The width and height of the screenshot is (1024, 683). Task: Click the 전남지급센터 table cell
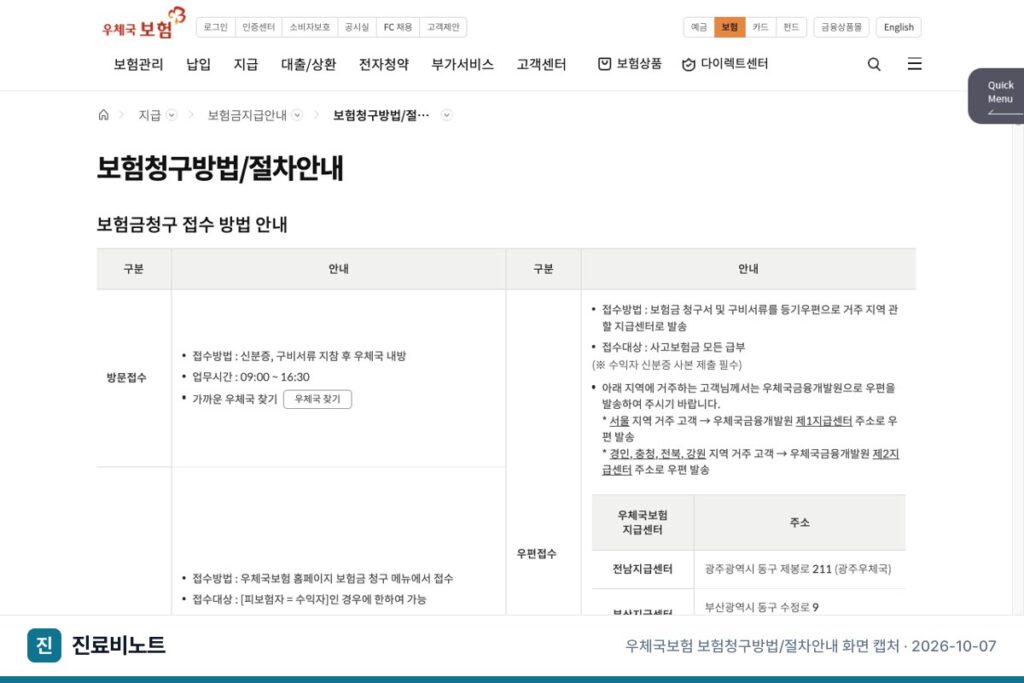[642, 569]
